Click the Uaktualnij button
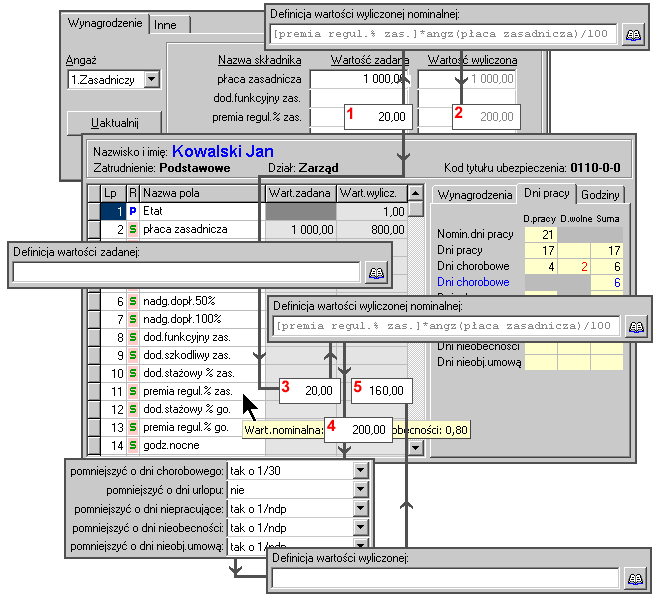661x598 pixels. [114, 123]
